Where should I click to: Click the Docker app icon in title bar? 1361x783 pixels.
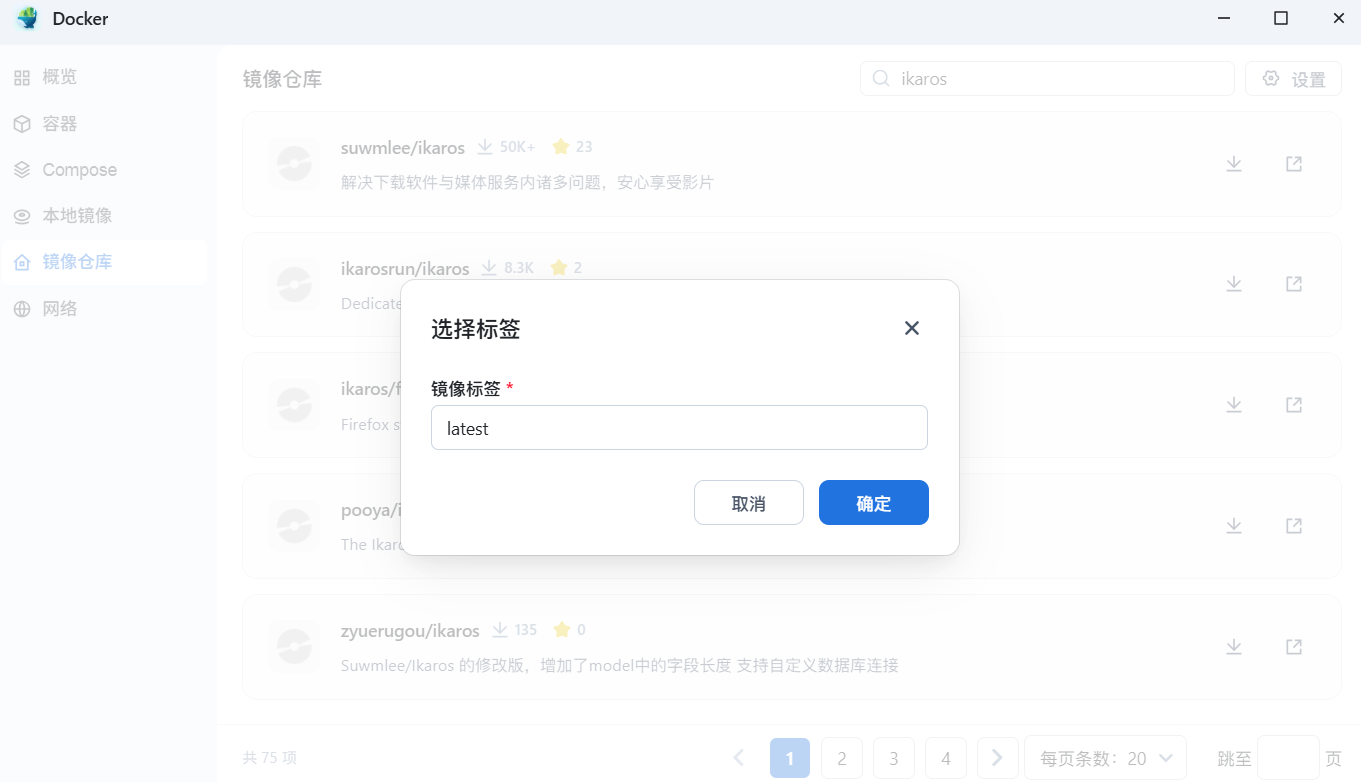click(27, 18)
